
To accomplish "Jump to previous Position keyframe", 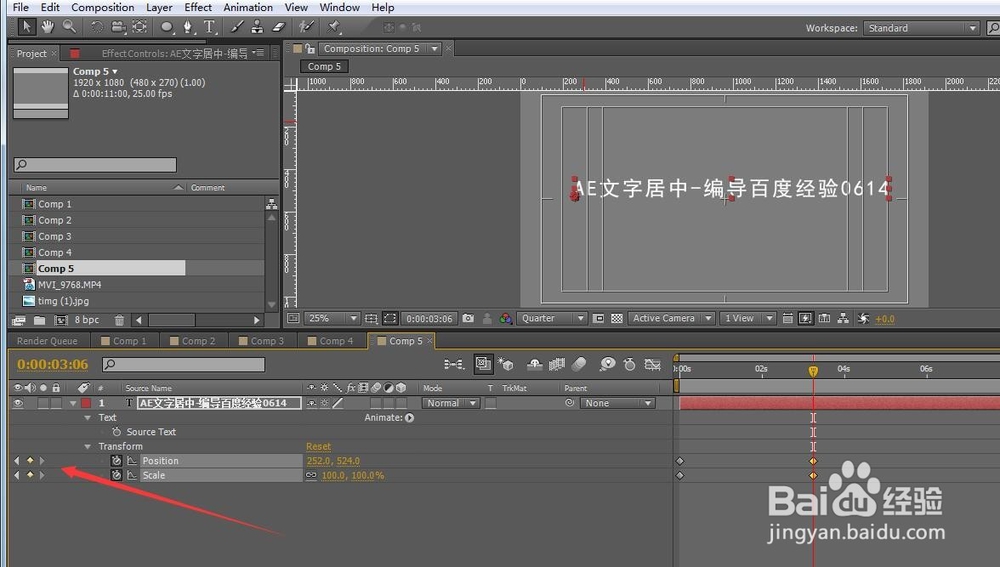I will coord(17,460).
